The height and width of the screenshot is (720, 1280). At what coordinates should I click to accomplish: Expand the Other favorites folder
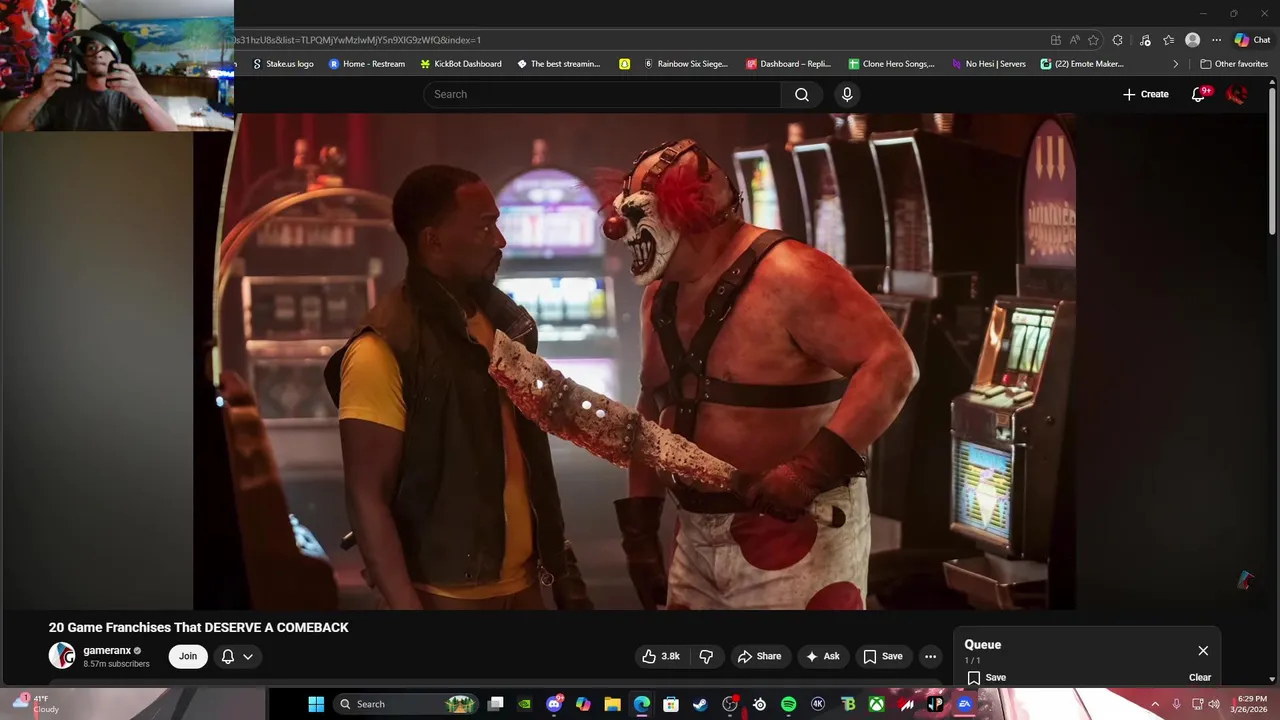click(1234, 64)
